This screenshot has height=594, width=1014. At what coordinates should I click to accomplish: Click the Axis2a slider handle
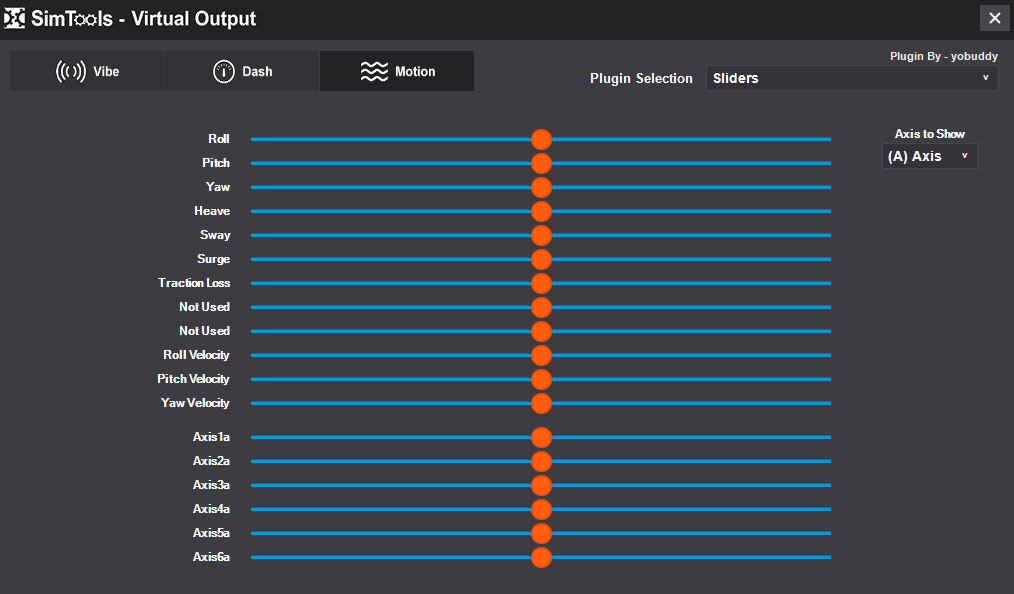tap(541, 461)
